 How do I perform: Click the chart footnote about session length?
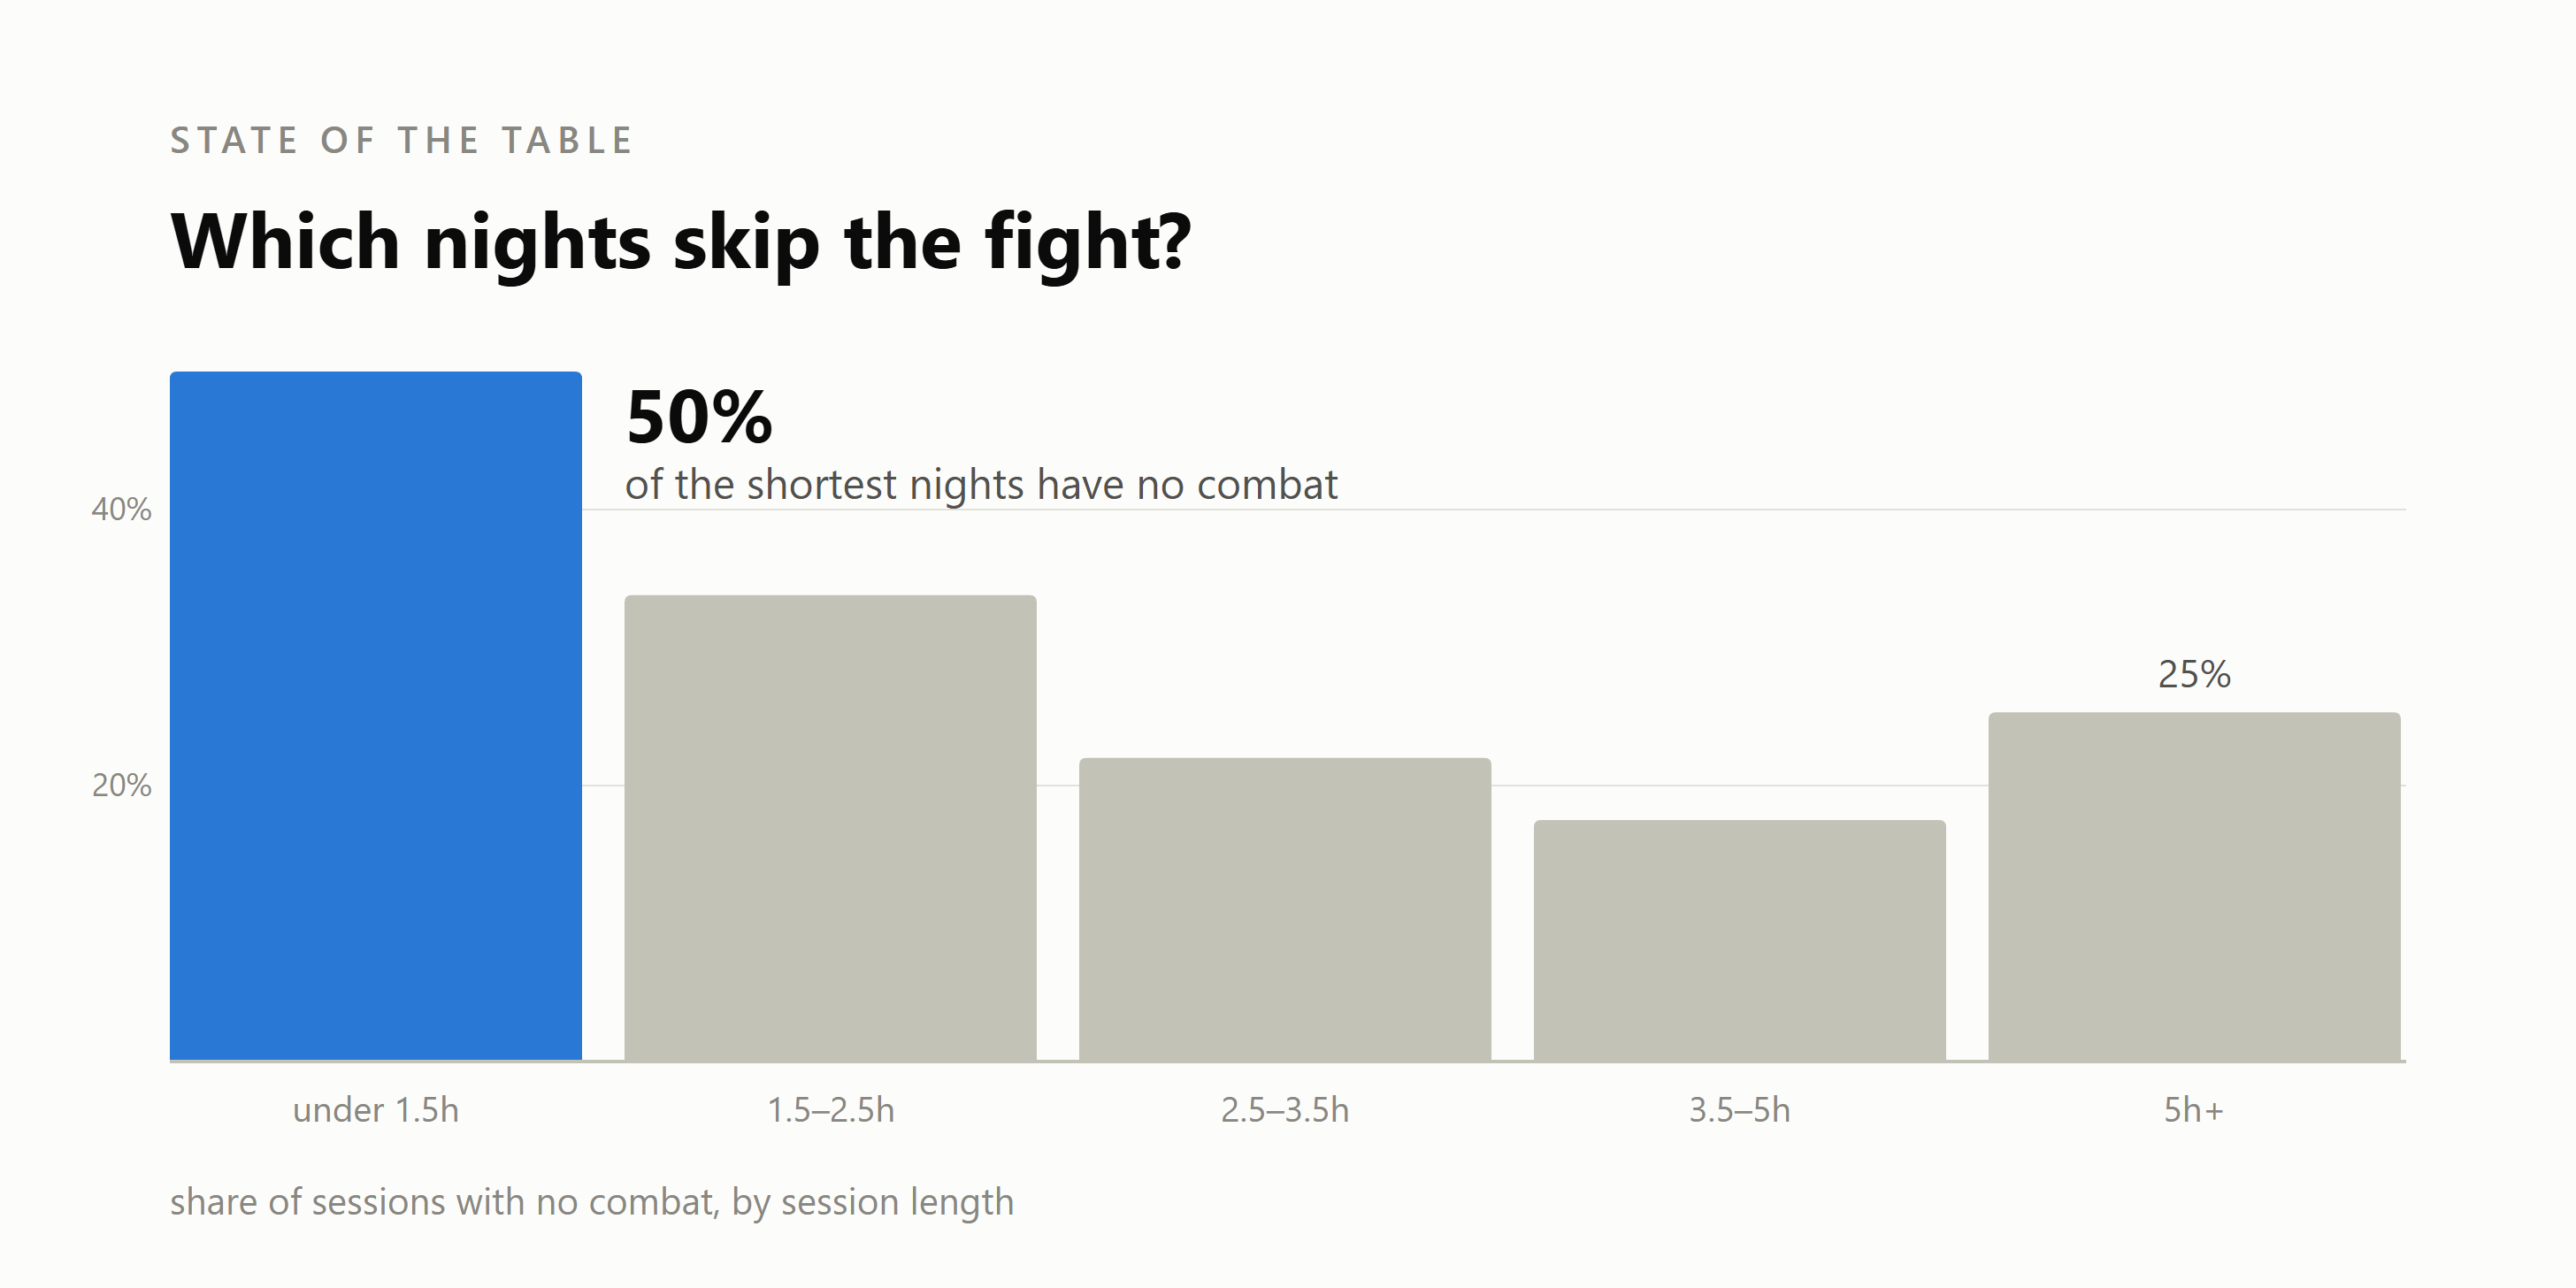point(592,1202)
